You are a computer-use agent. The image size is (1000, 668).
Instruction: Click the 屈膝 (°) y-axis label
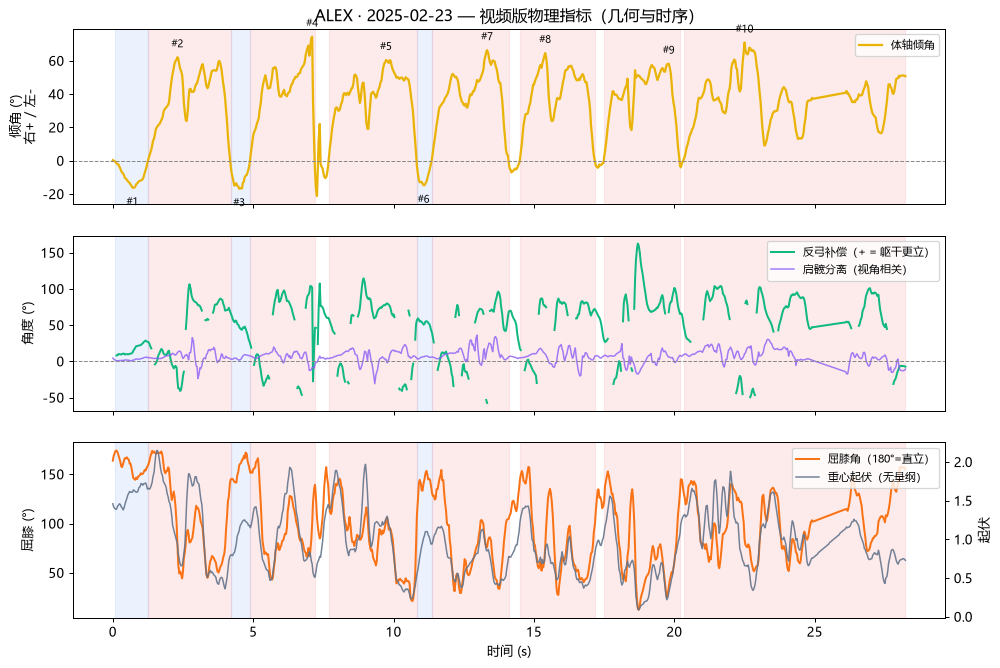[28, 530]
